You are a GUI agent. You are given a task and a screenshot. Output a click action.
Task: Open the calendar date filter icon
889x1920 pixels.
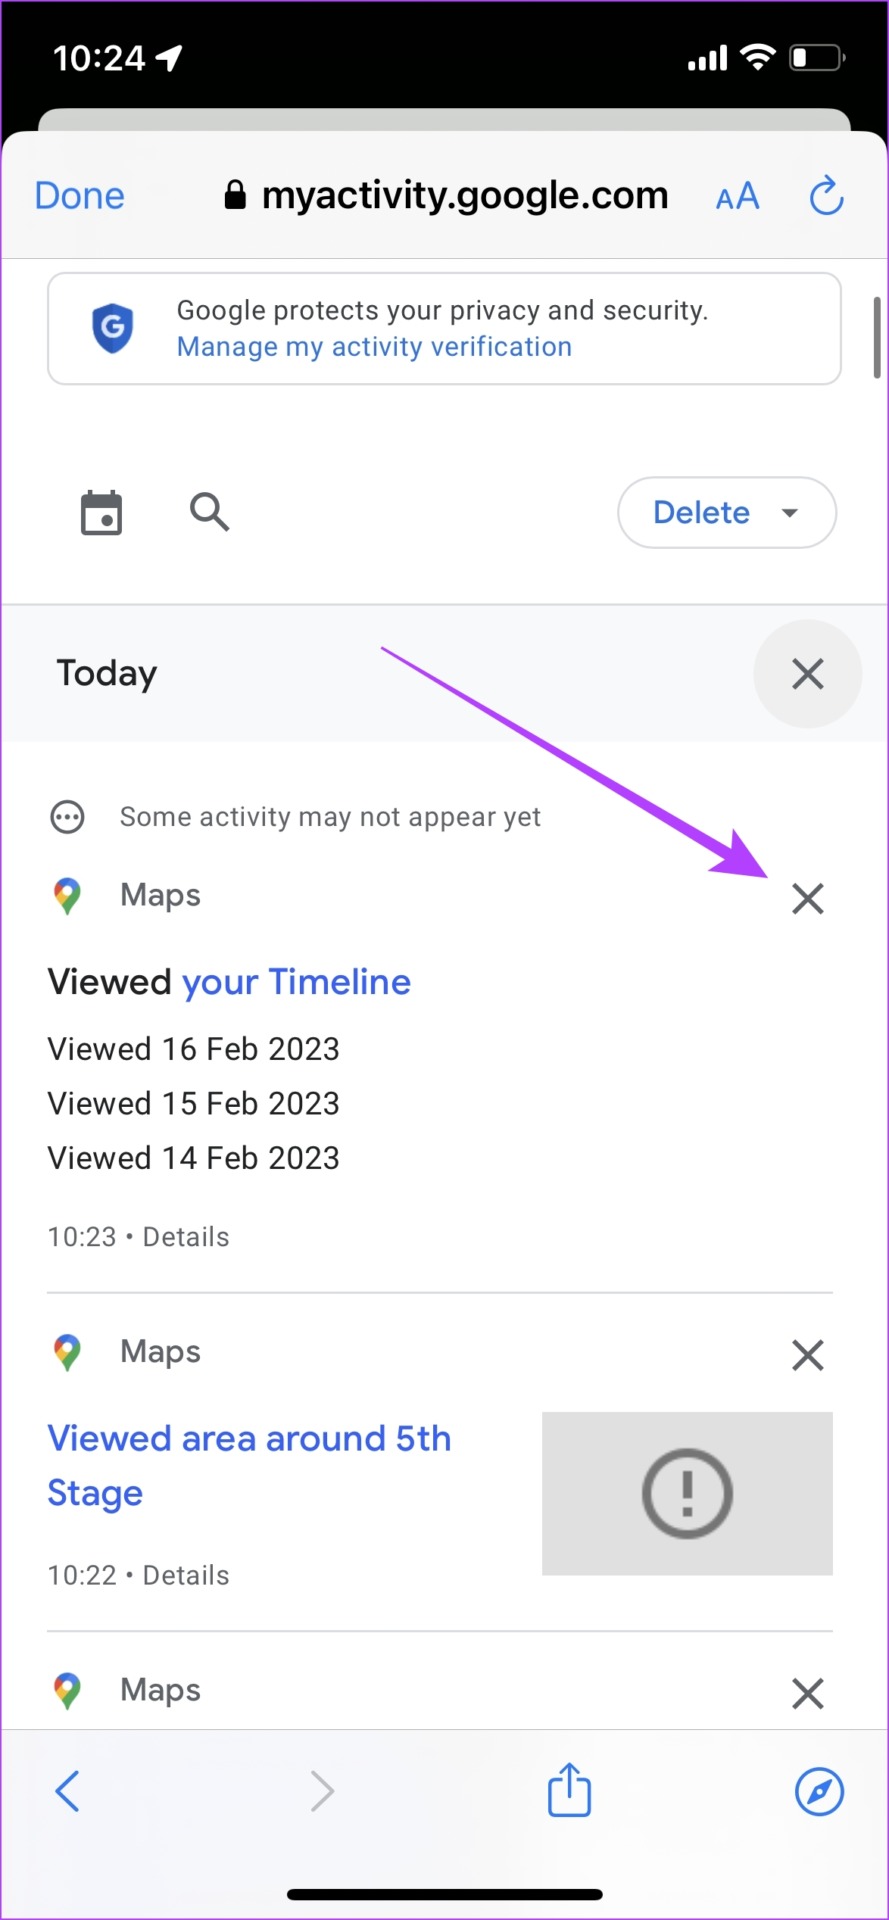tap(101, 513)
